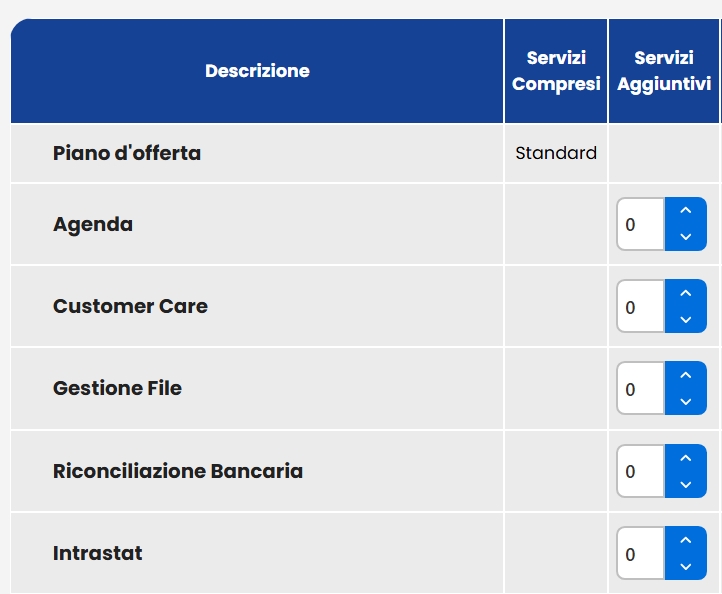Click down arrow for Customer Care
The width and height of the screenshot is (722, 594).
[x=685, y=319]
